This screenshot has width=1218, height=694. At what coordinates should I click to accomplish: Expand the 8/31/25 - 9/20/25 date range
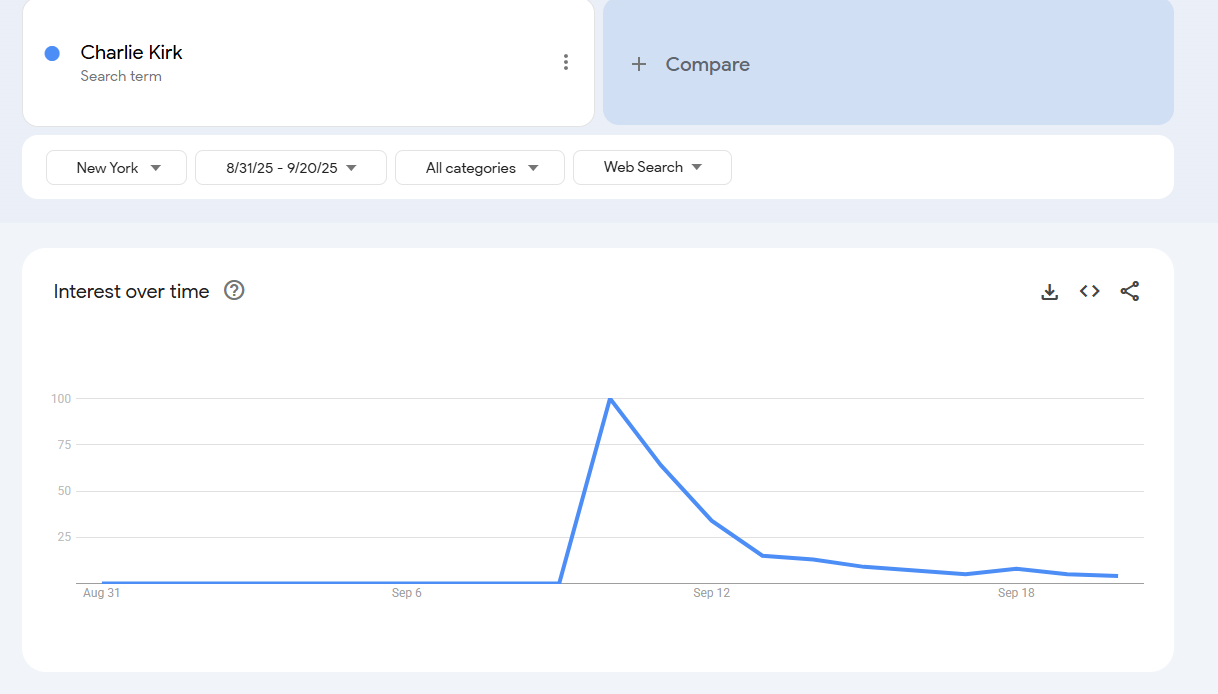pyautogui.click(x=291, y=168)
